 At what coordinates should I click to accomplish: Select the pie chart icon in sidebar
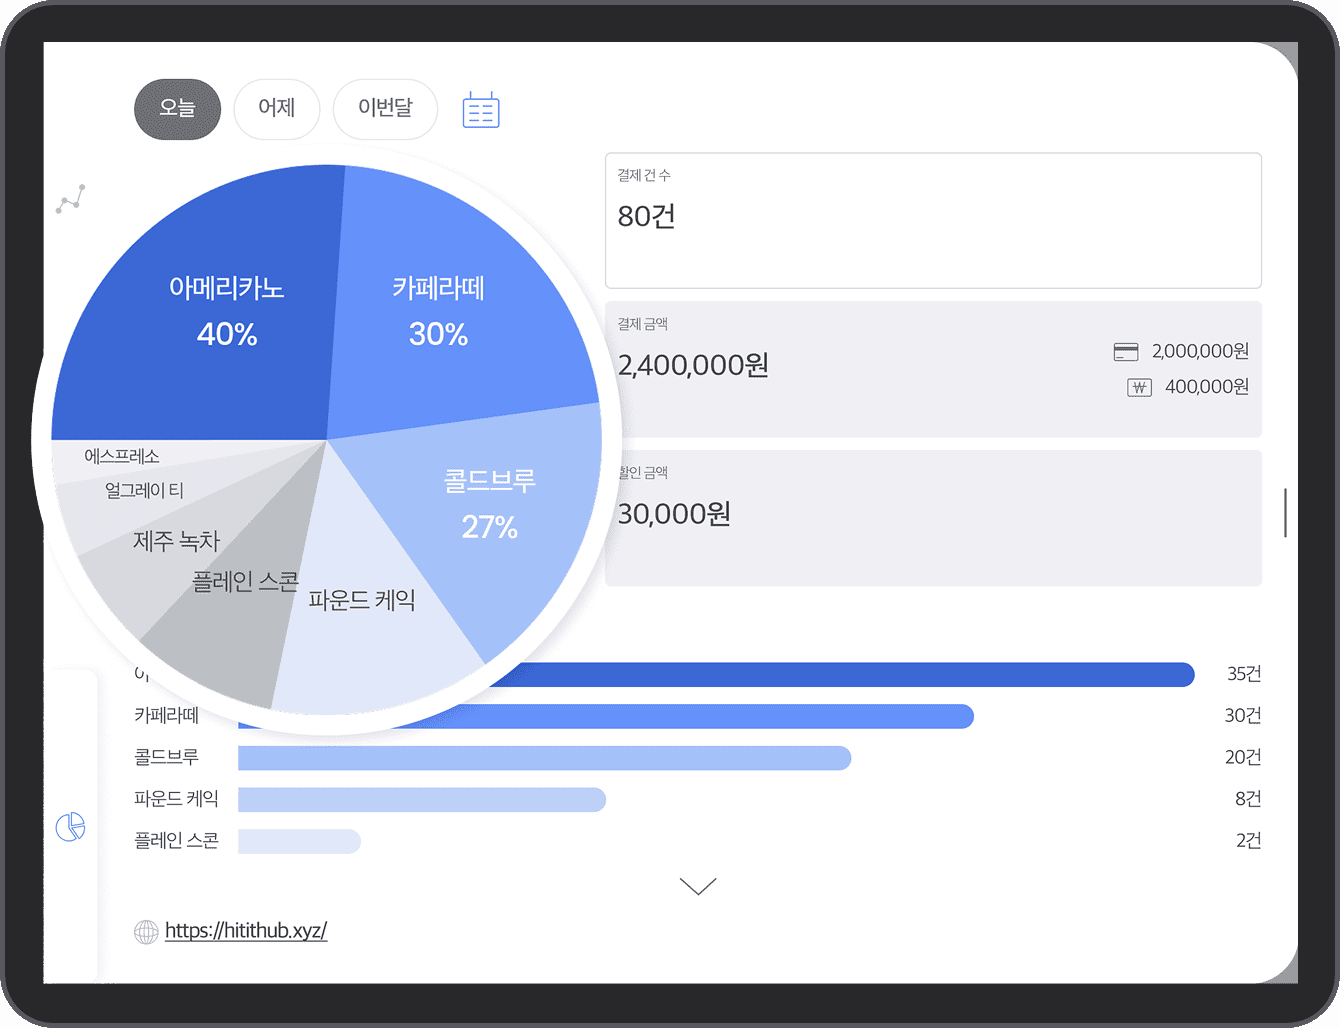coord(70,827)
